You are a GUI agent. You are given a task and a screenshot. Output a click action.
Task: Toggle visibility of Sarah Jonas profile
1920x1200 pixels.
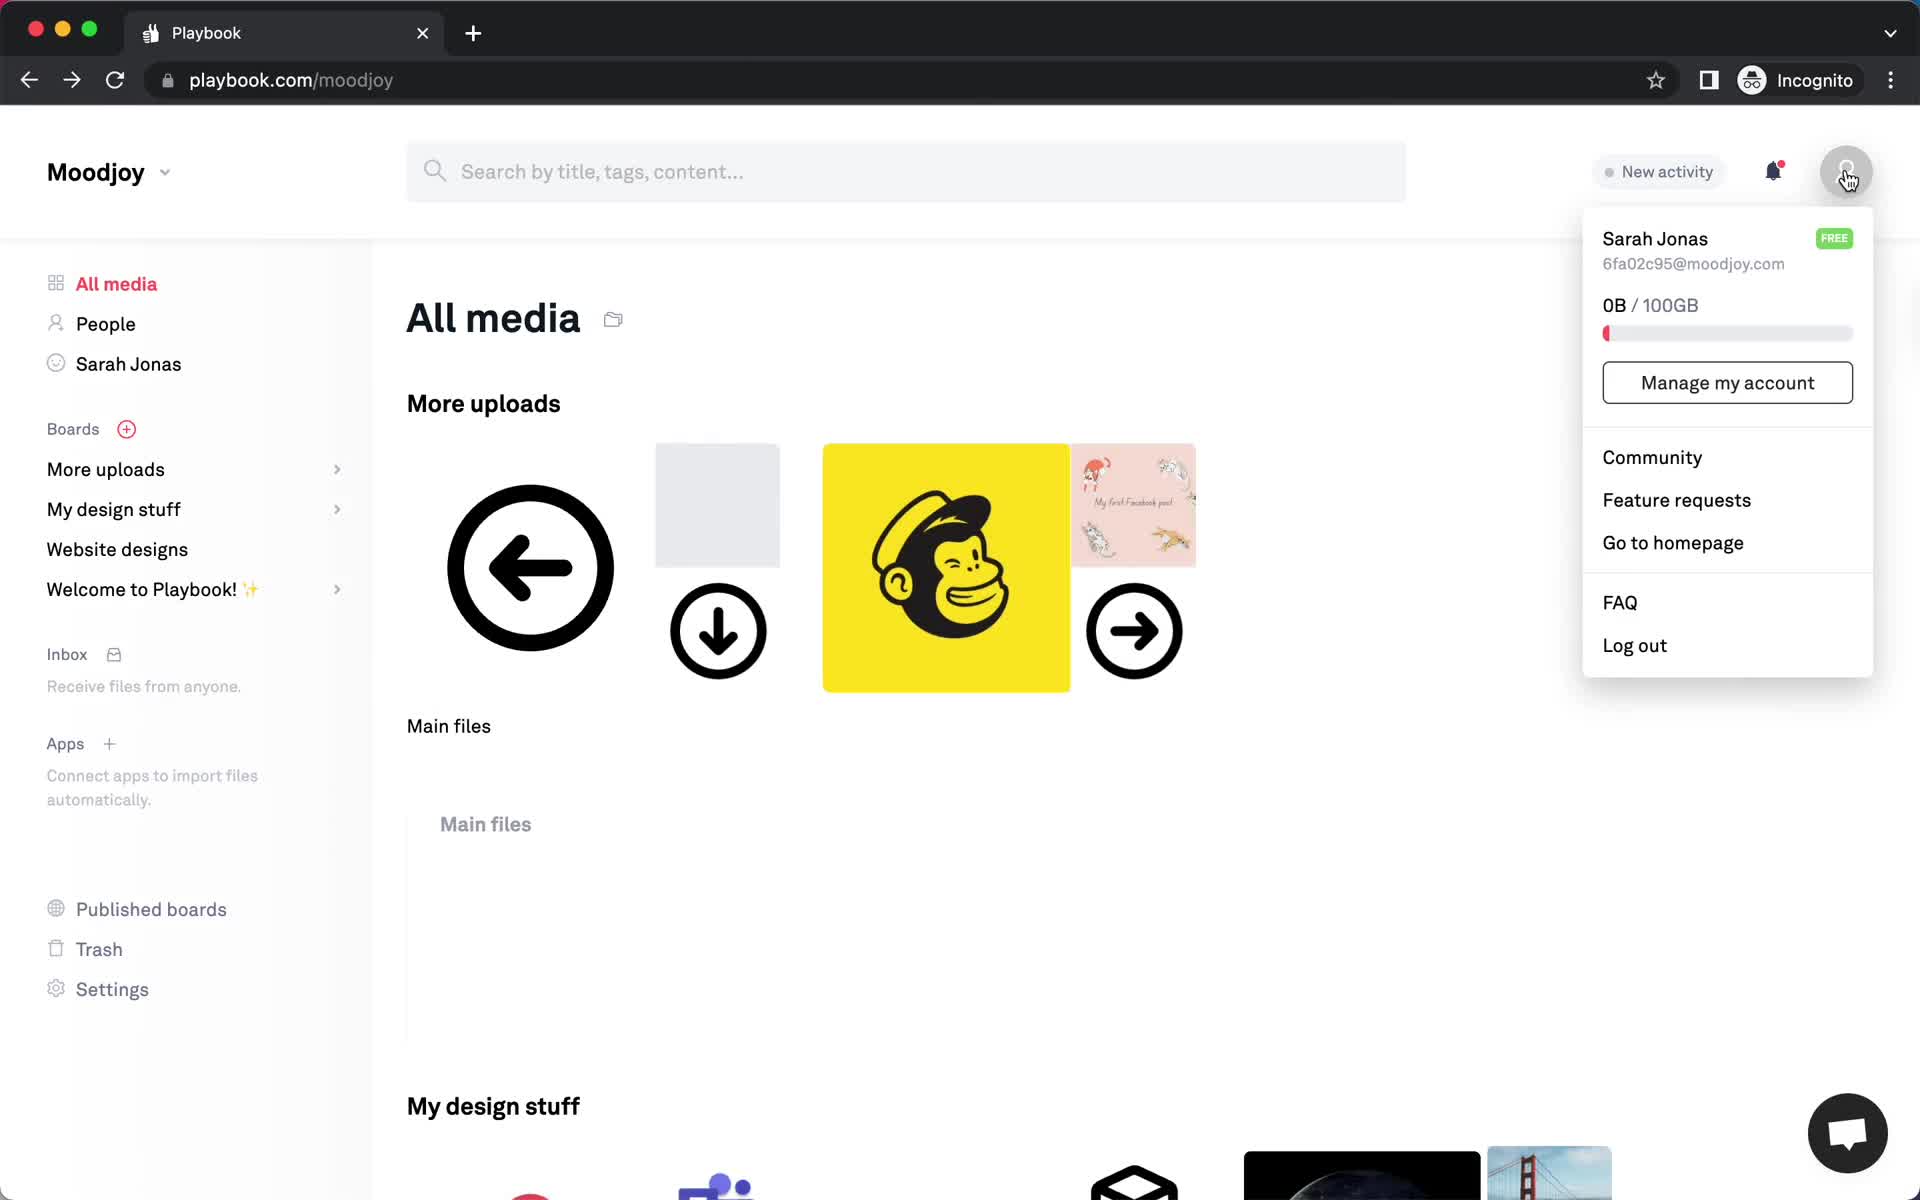click(x=1847, y=171)
